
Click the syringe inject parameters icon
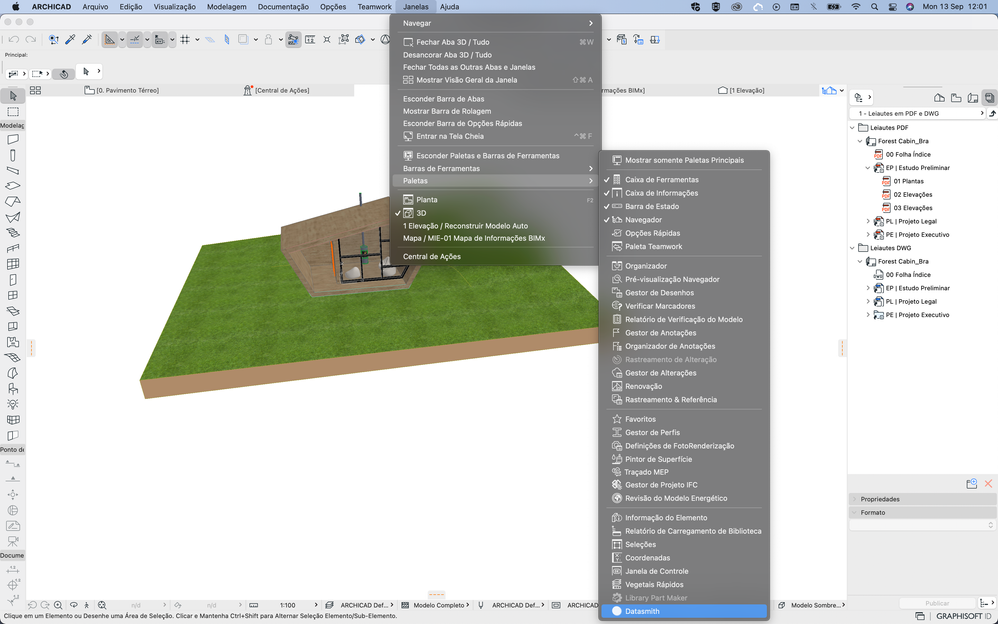point(87,40)
